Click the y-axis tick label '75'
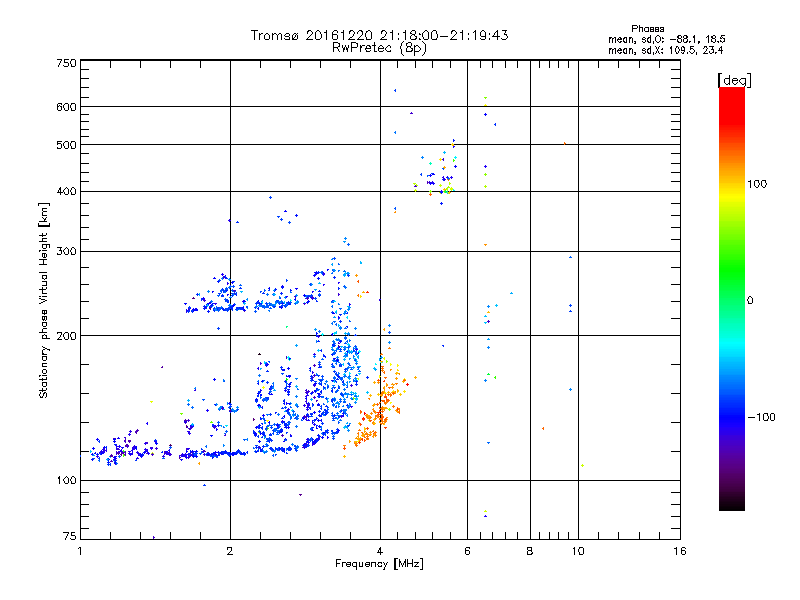Viewport: 800px width, 600px height. click(70, 536)
